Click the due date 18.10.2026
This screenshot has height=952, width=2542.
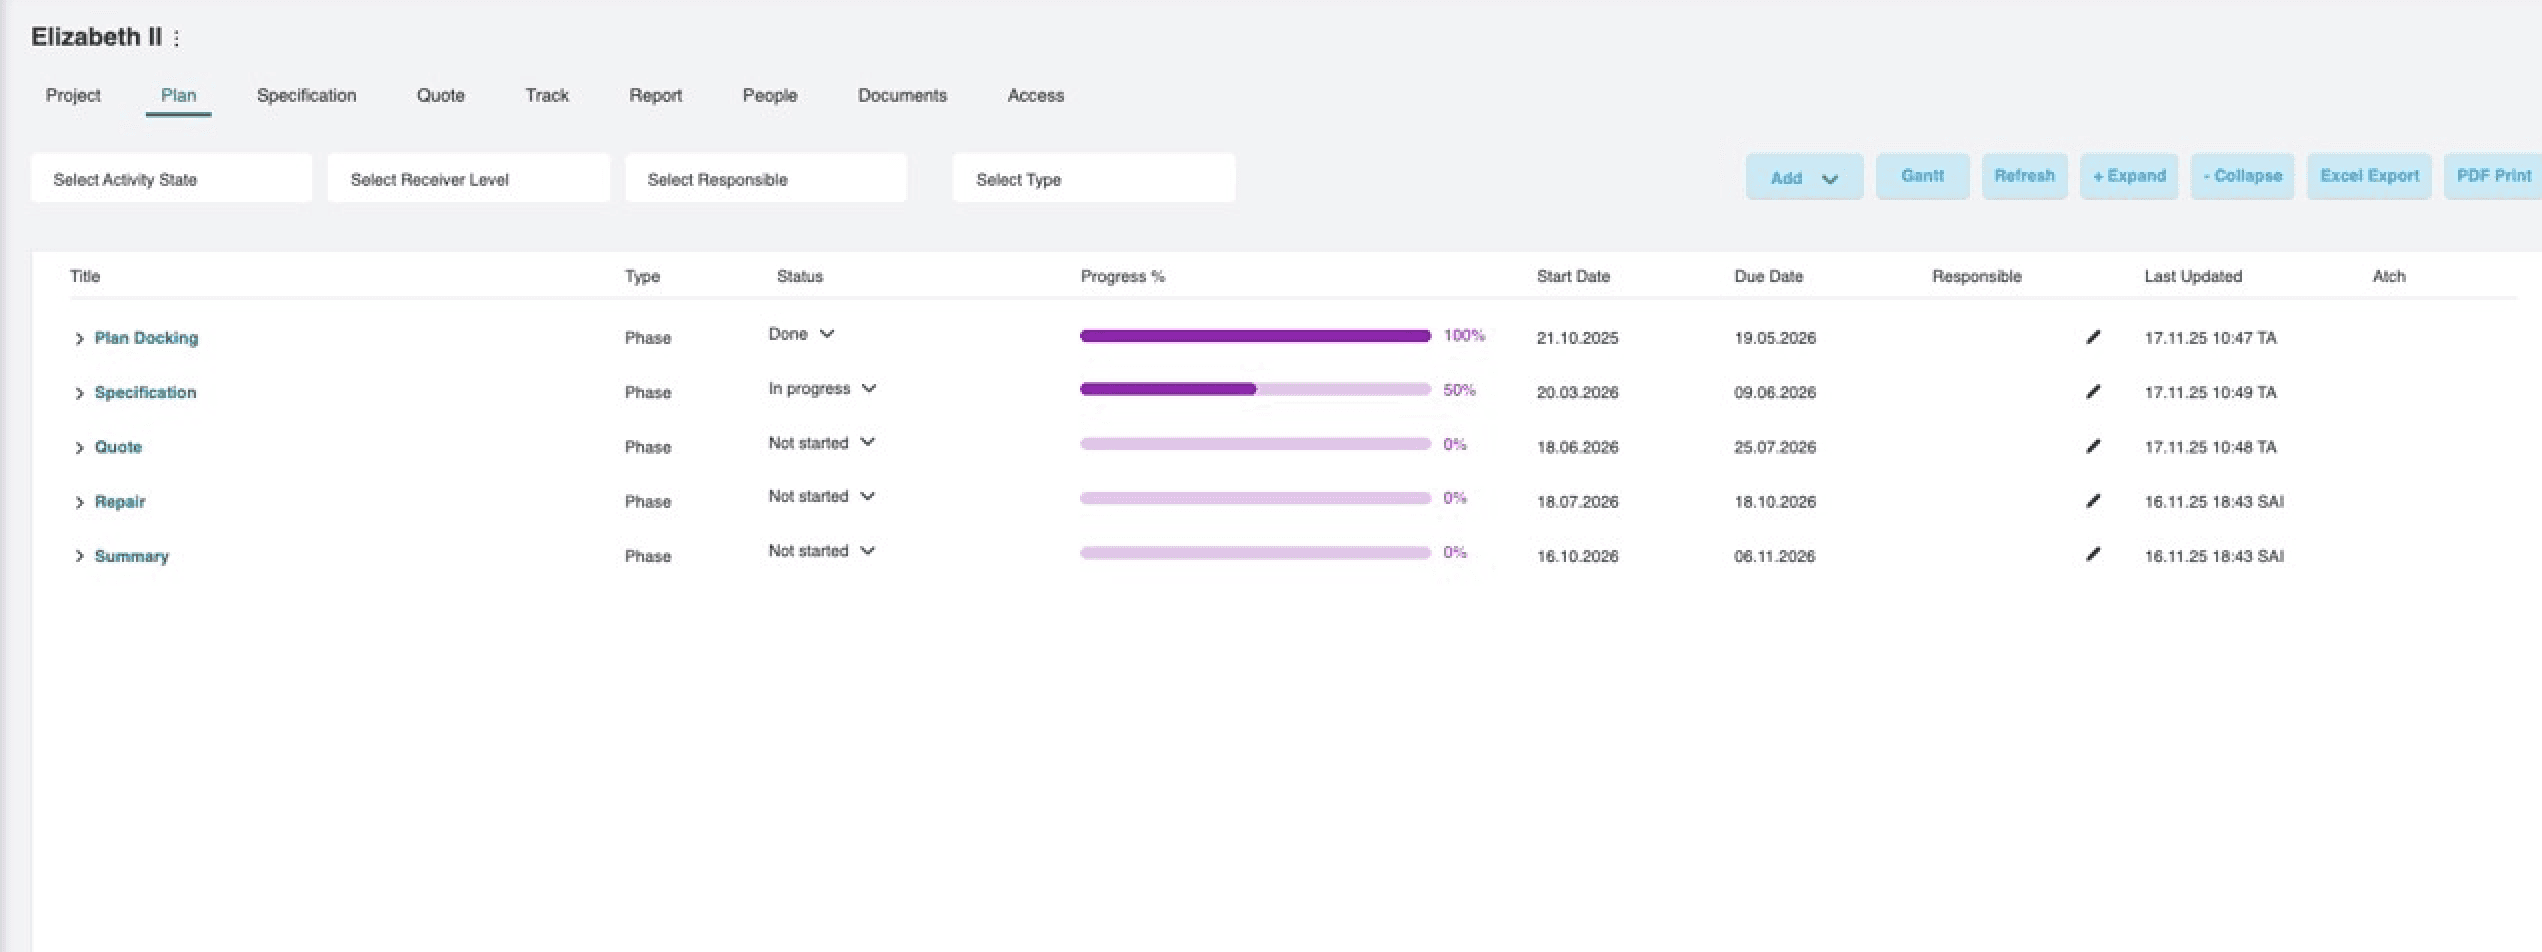[x=1775, y=501]
